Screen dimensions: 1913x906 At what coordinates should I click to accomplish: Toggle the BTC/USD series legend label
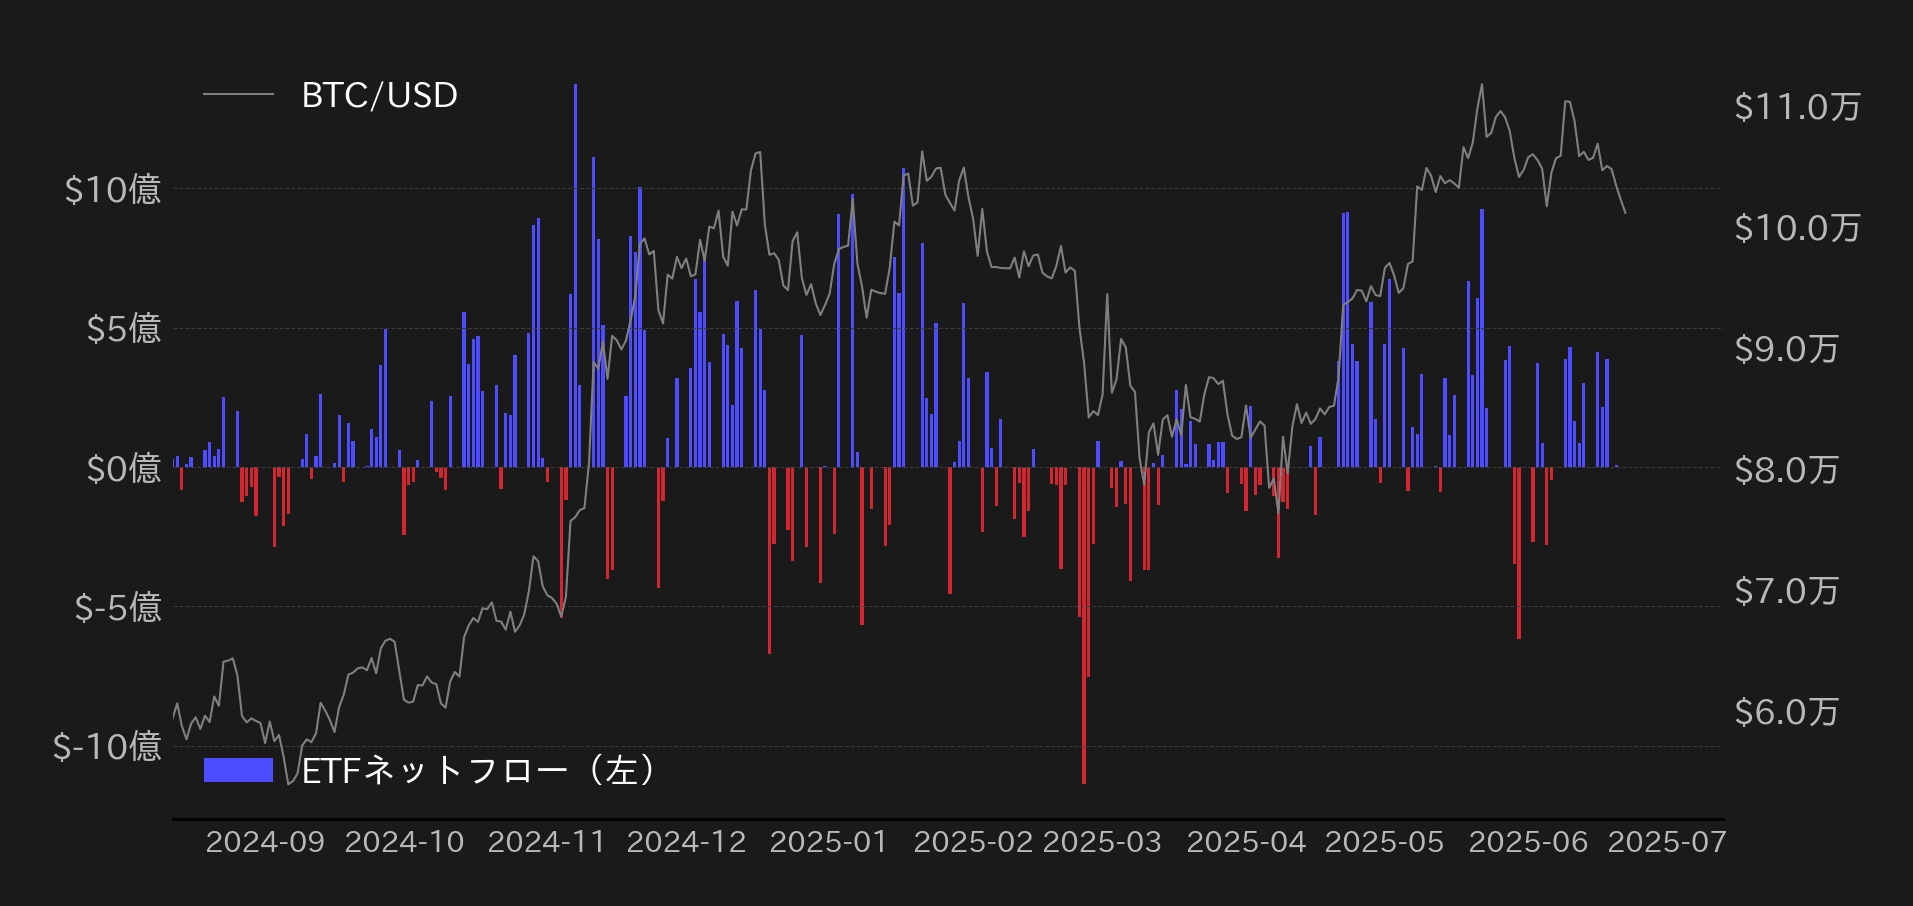pos(379,95)
